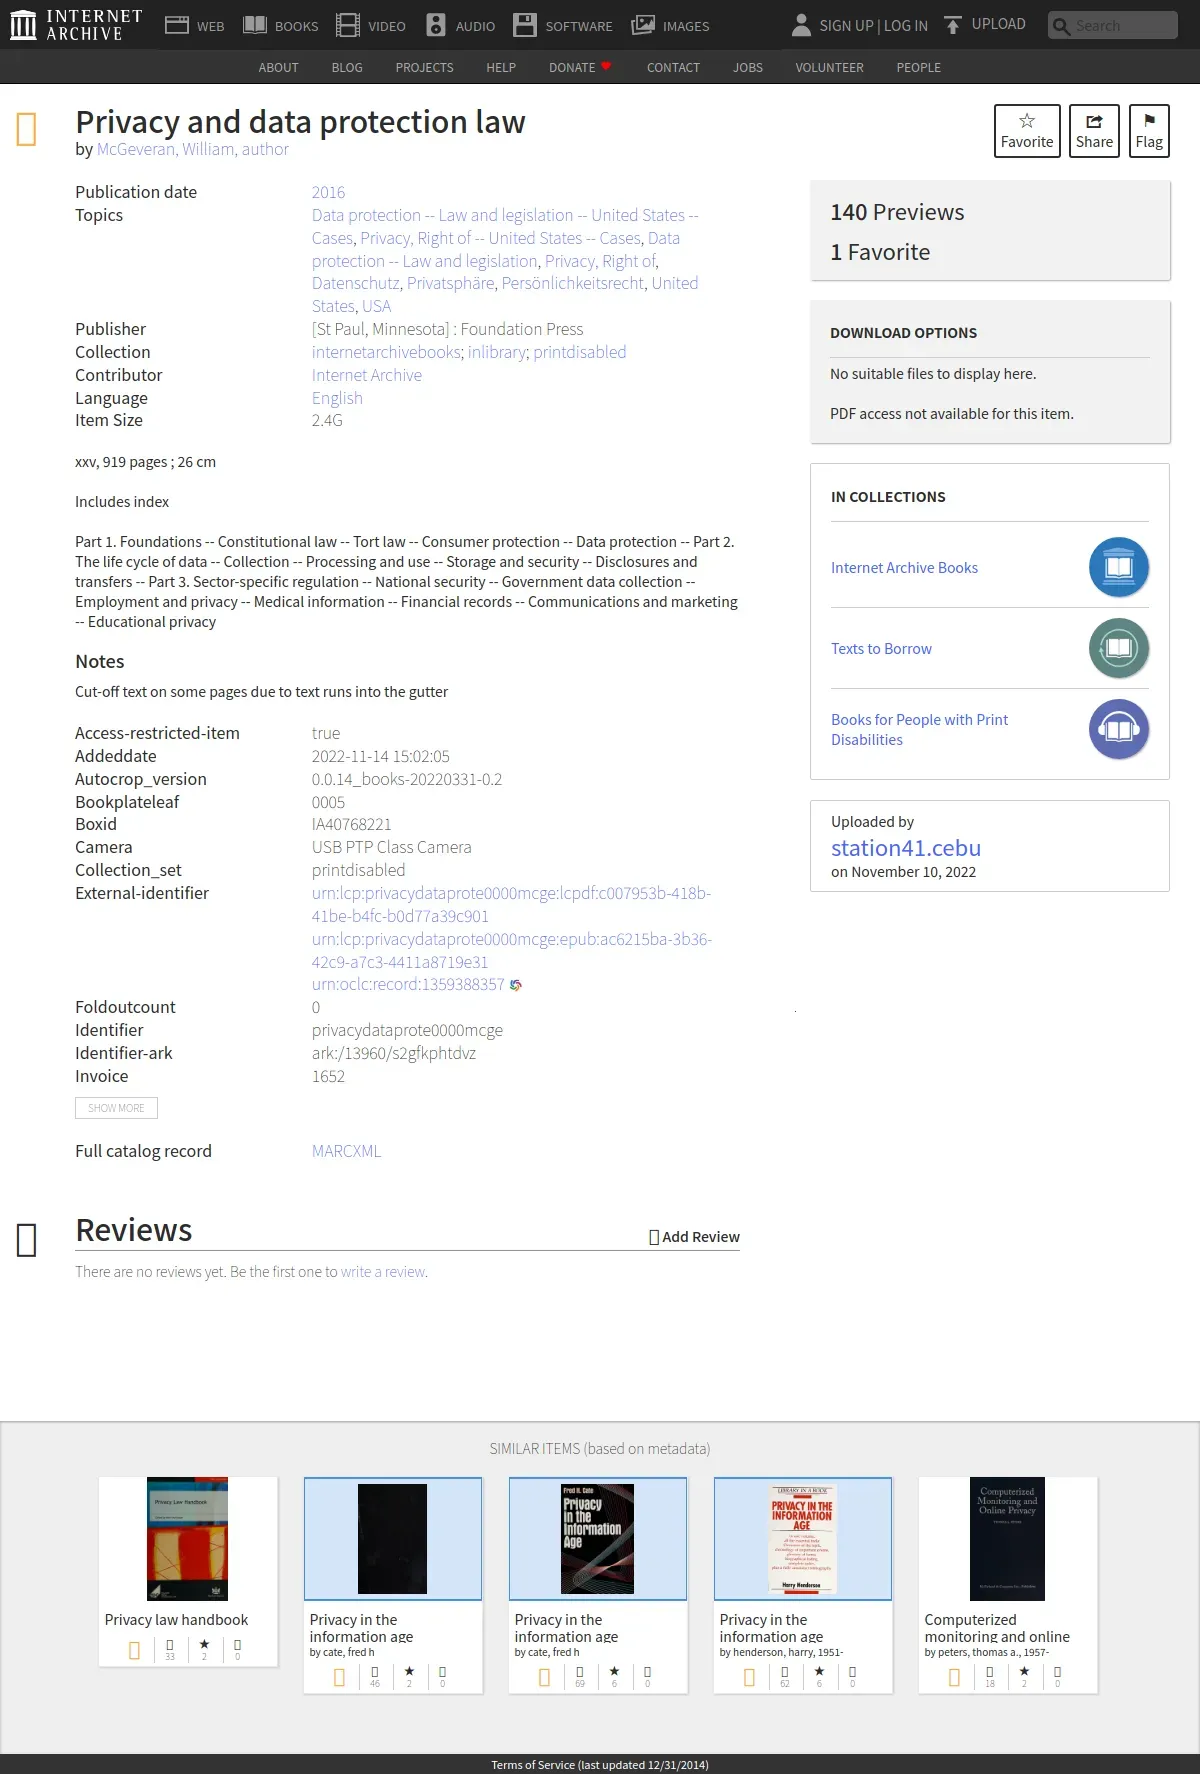Click the Upload arrow icon
Viewport: 1200px width, 1774px height.
pos(953,25)
